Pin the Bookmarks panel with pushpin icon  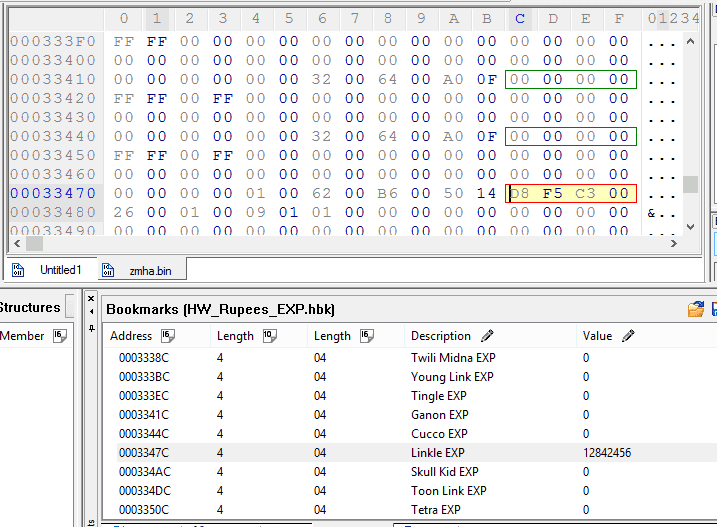tap(91, 328)
